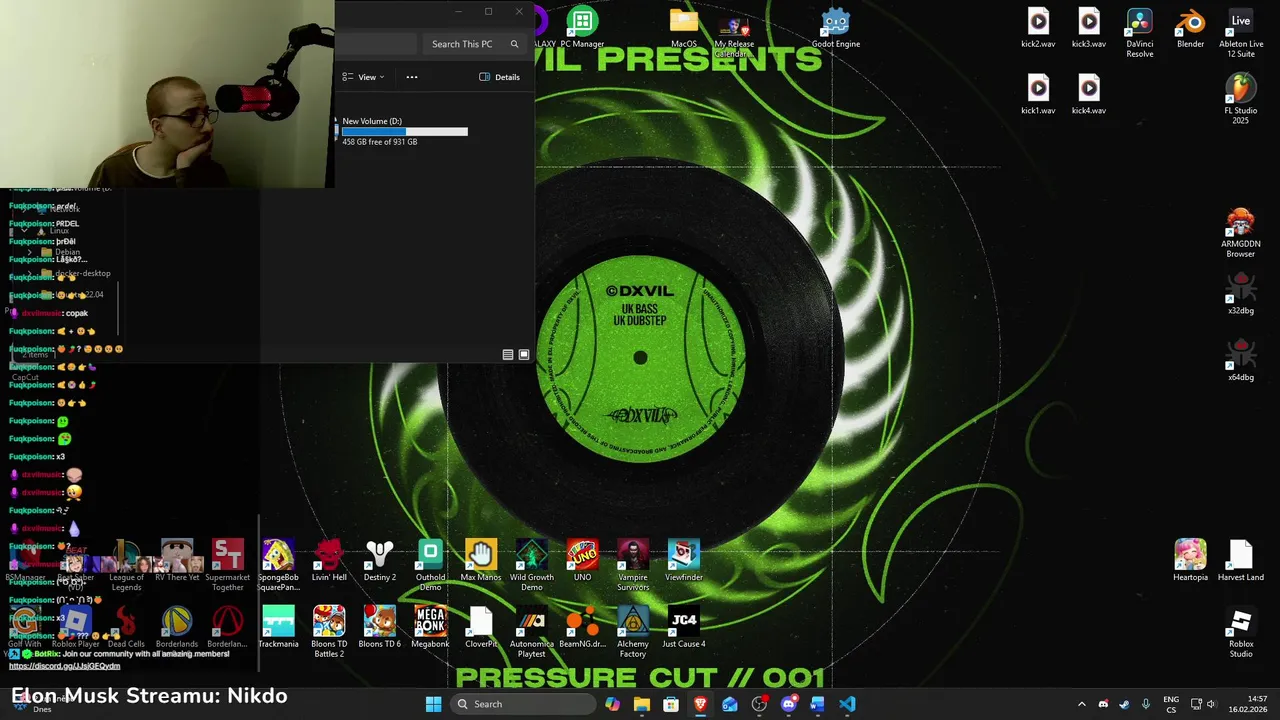
Task: Launch Godot Engine from desktop
Action: [x=835, y=28]
